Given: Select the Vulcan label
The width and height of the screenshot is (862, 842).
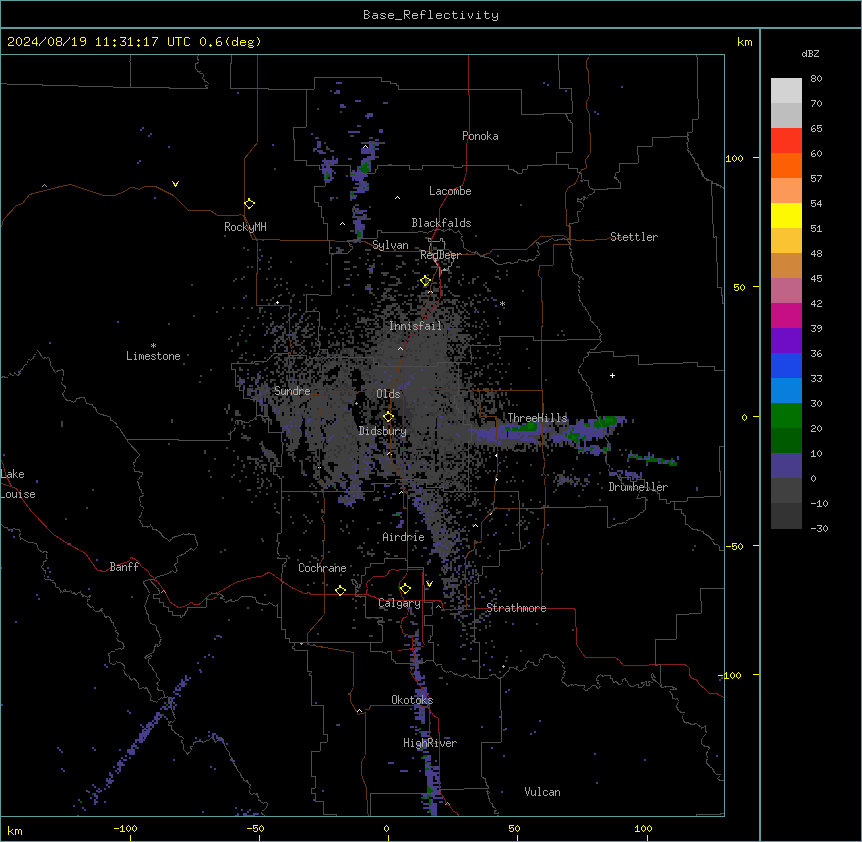Looking at the screenshot, I should [x=543, y=792].
